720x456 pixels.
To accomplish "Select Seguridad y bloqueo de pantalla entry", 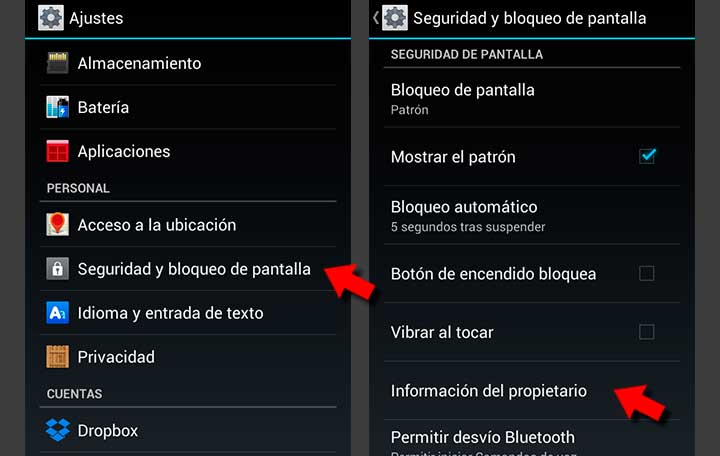I will (x=188, y=269).
